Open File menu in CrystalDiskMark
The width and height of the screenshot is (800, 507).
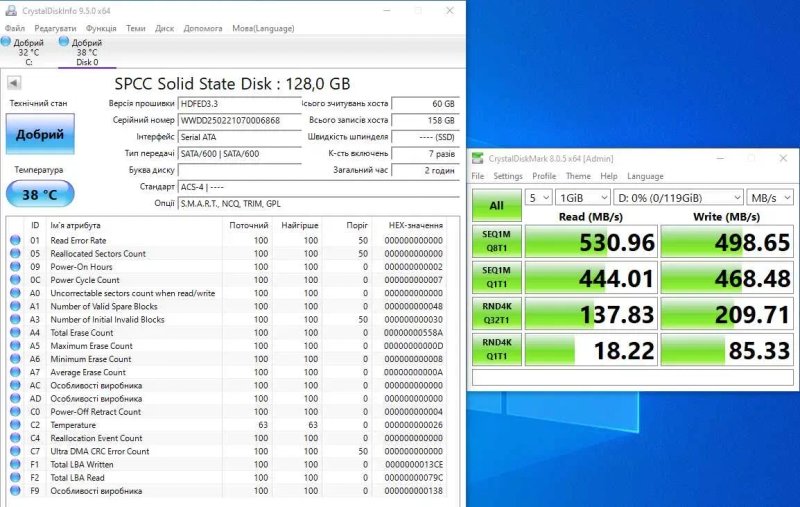point(478,176)
